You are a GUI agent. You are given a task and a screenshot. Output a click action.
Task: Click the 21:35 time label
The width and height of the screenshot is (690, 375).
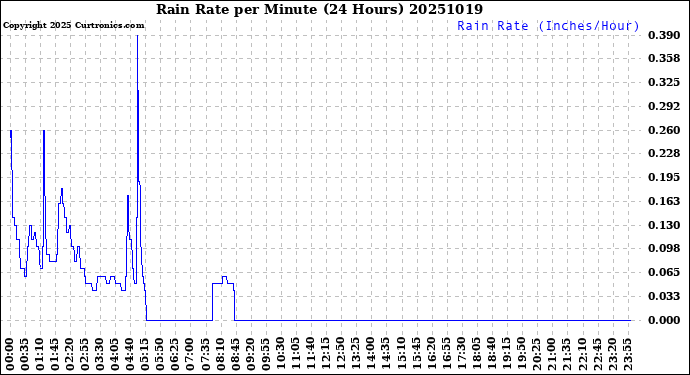click(x=566, y=355)
